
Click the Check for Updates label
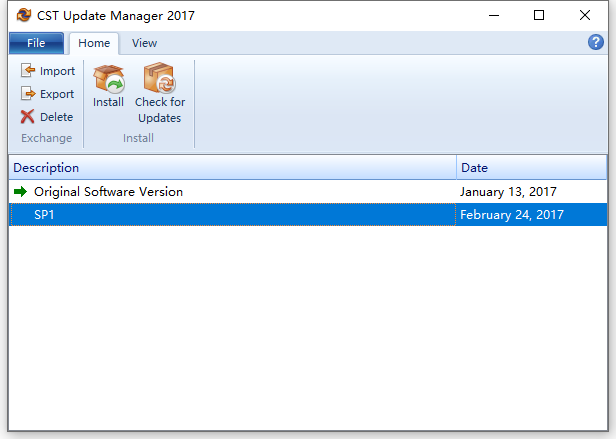pos(160,110)
